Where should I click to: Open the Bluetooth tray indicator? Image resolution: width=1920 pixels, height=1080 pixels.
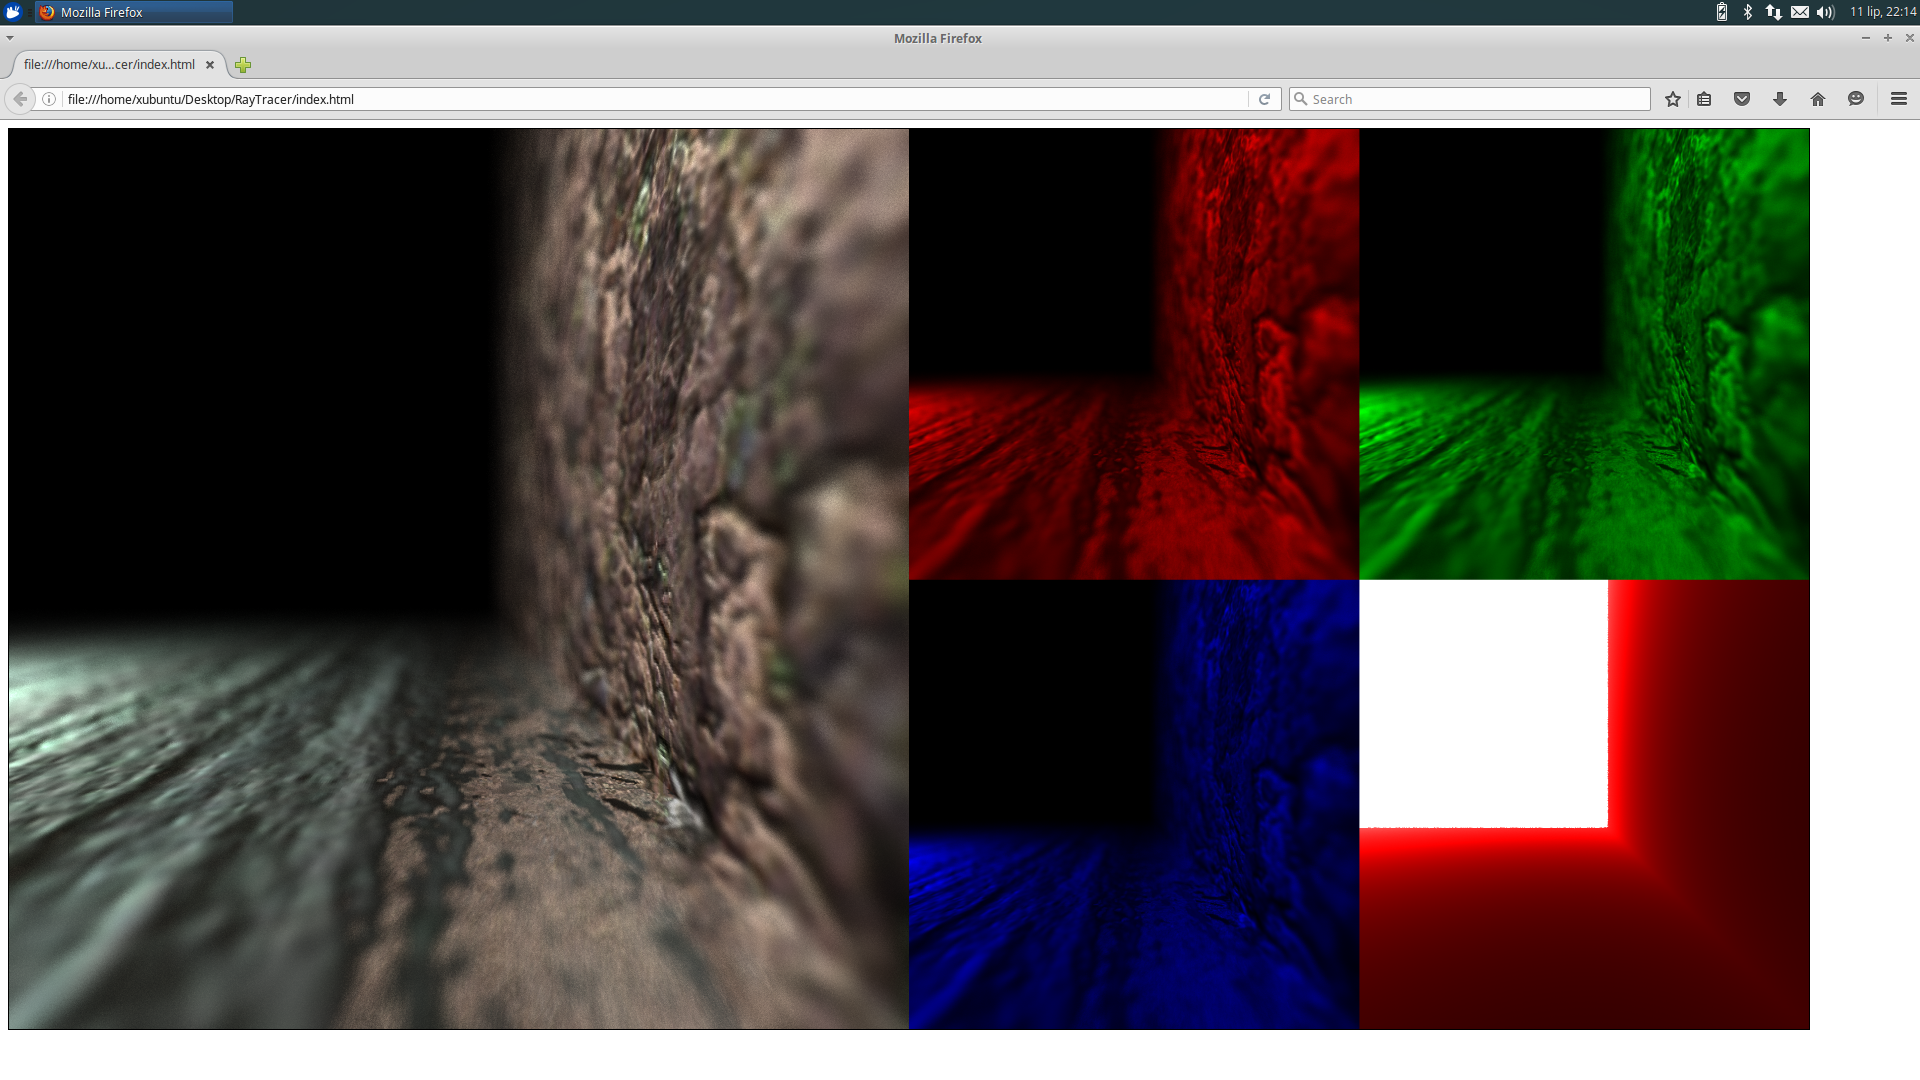1748,12
